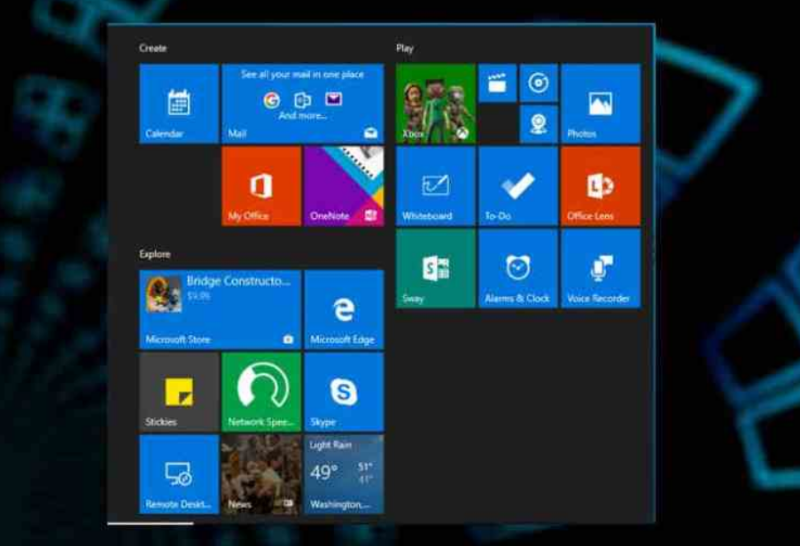This screenshot has width=800, height=546.
Task: Open the Stickies app tile
Action: pyautogui.click(x=178, y=391)
